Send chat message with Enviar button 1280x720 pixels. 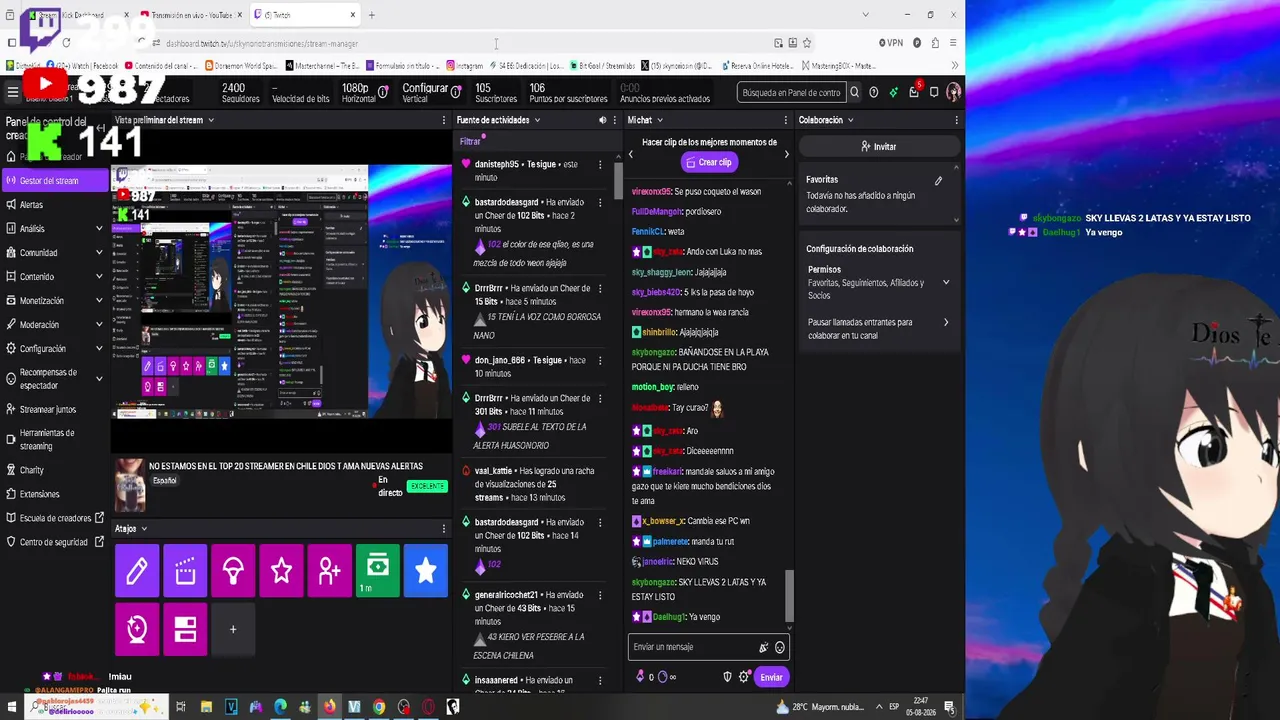pos(771,677)
